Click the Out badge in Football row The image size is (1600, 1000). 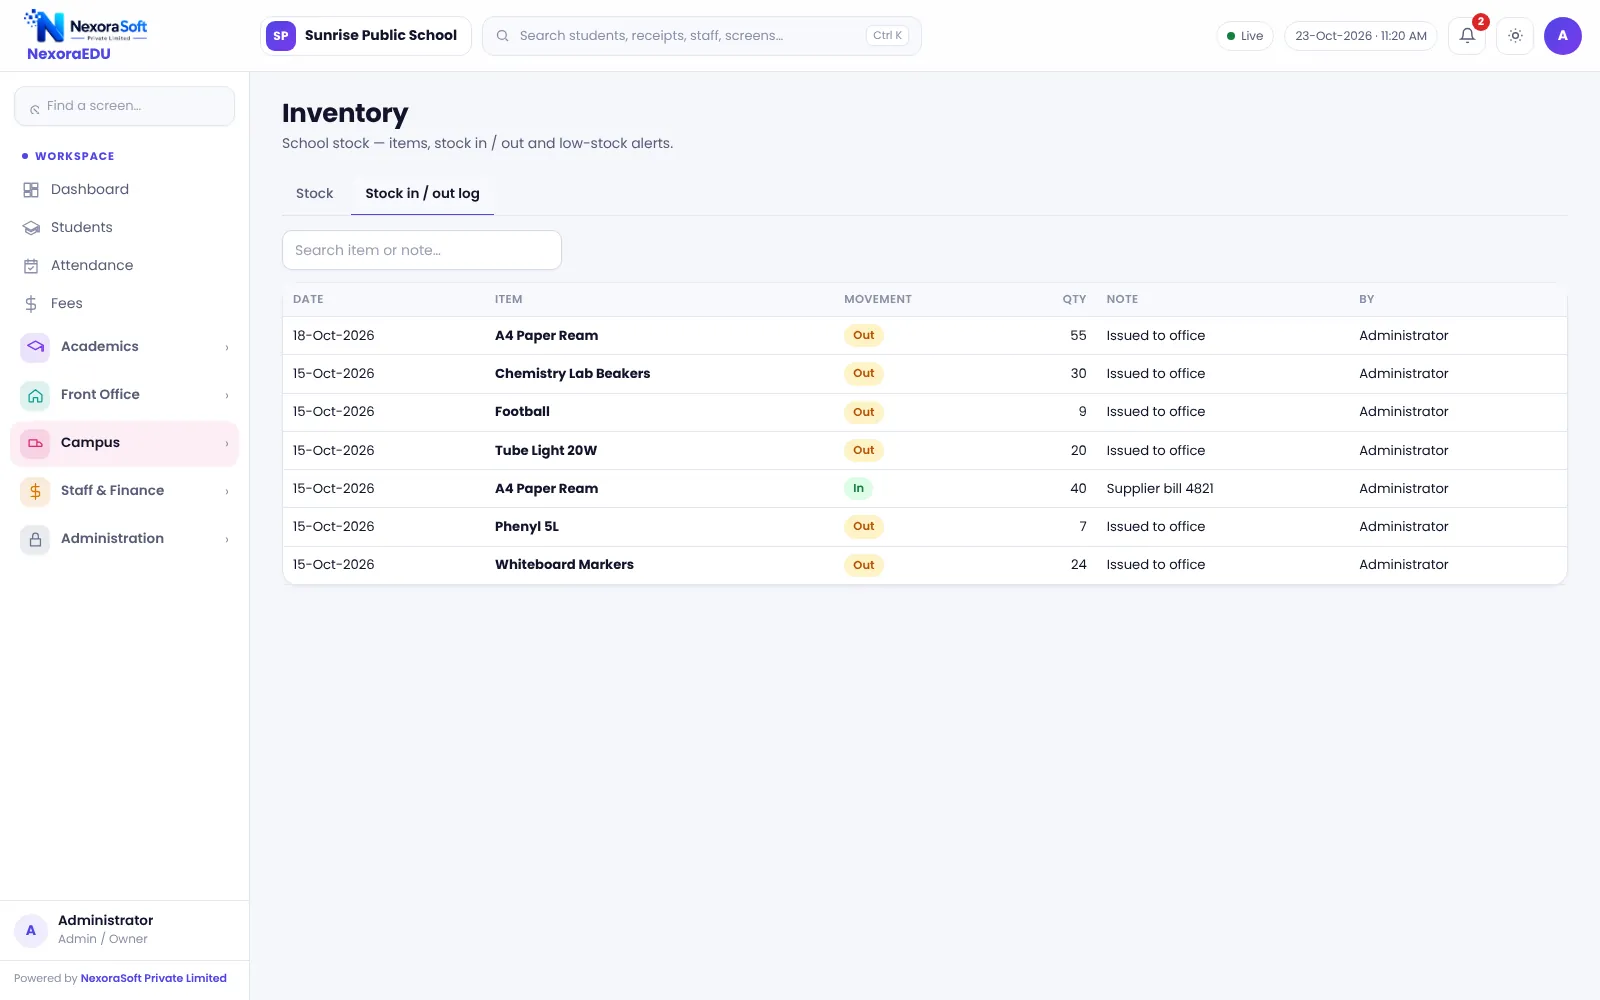[x=864, y=412]
